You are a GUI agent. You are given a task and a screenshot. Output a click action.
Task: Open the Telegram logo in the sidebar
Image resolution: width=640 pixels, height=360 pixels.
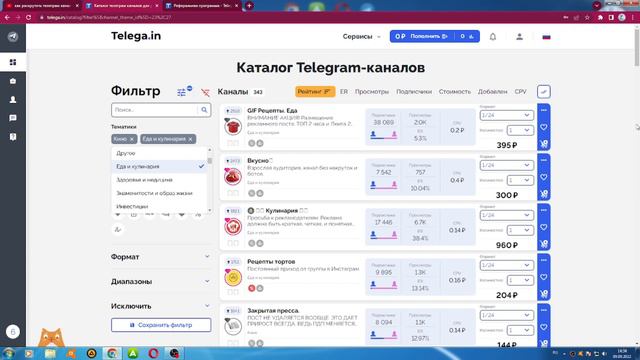[13, 37]
